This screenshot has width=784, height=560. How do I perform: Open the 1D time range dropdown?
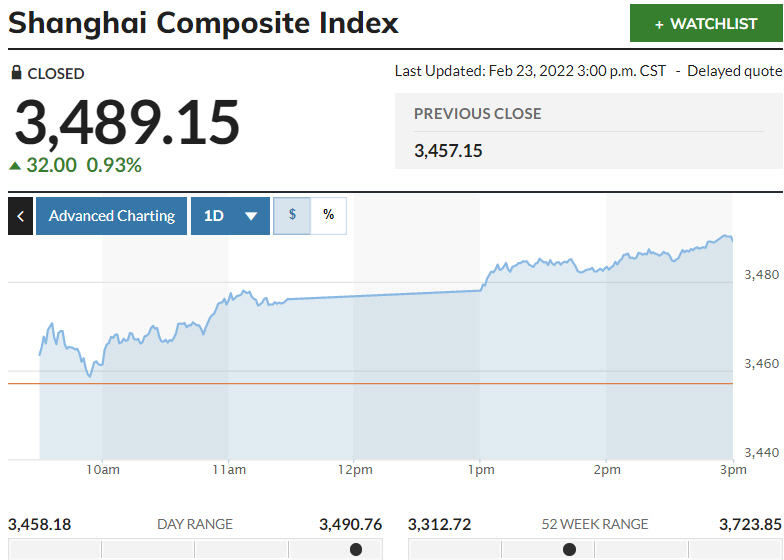pyautogui.click(x=231, y=216)
